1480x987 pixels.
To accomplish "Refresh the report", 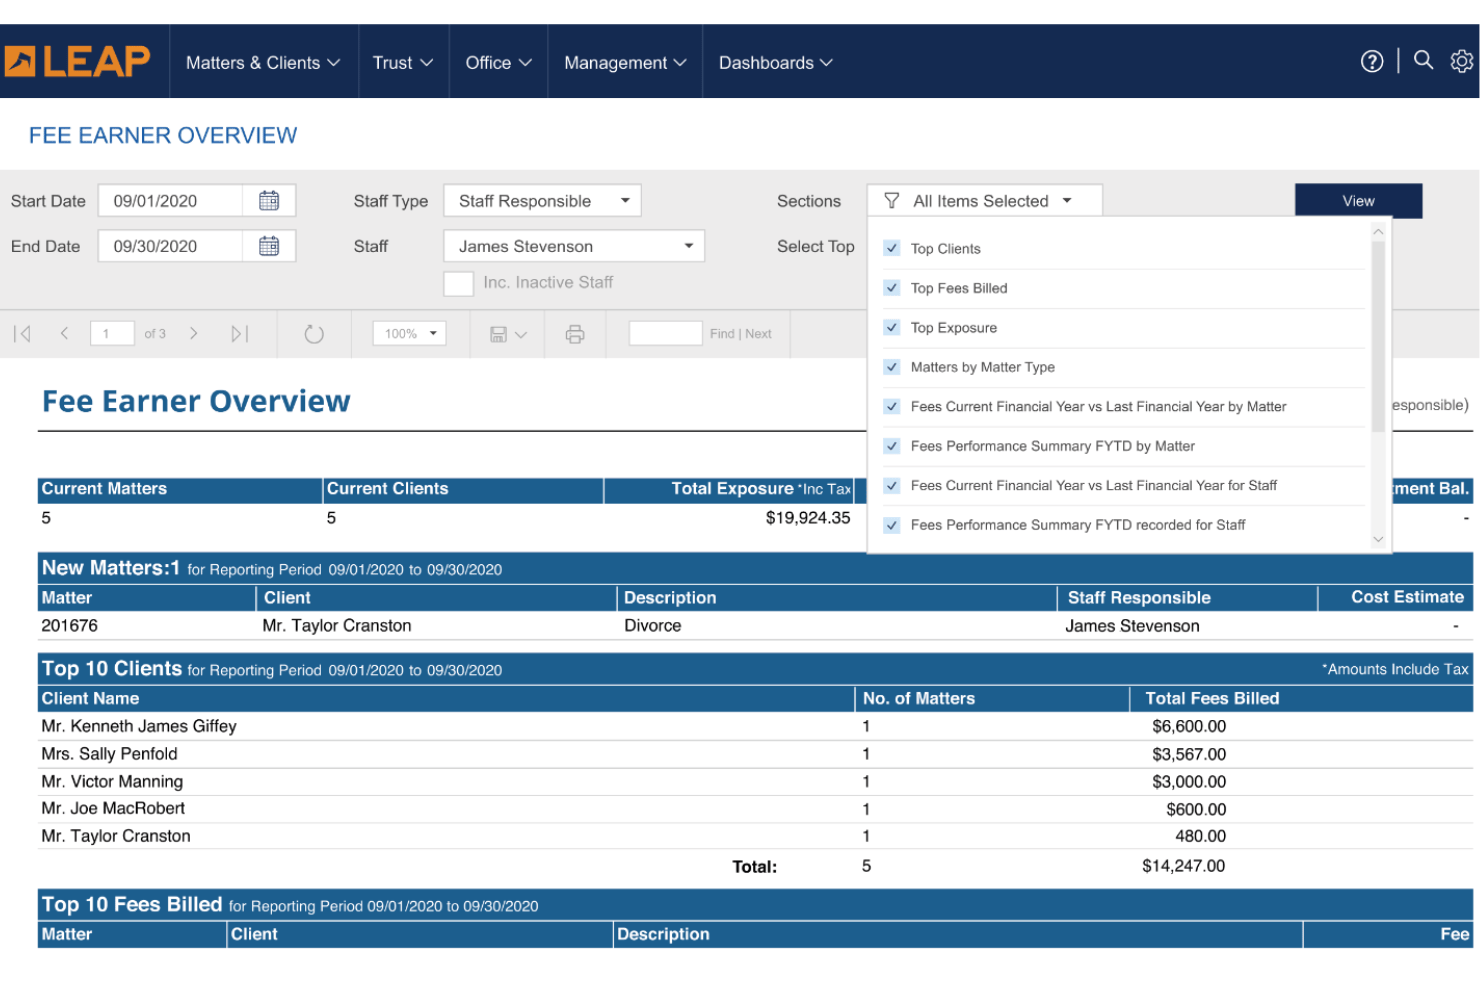I will pos(314,334).
